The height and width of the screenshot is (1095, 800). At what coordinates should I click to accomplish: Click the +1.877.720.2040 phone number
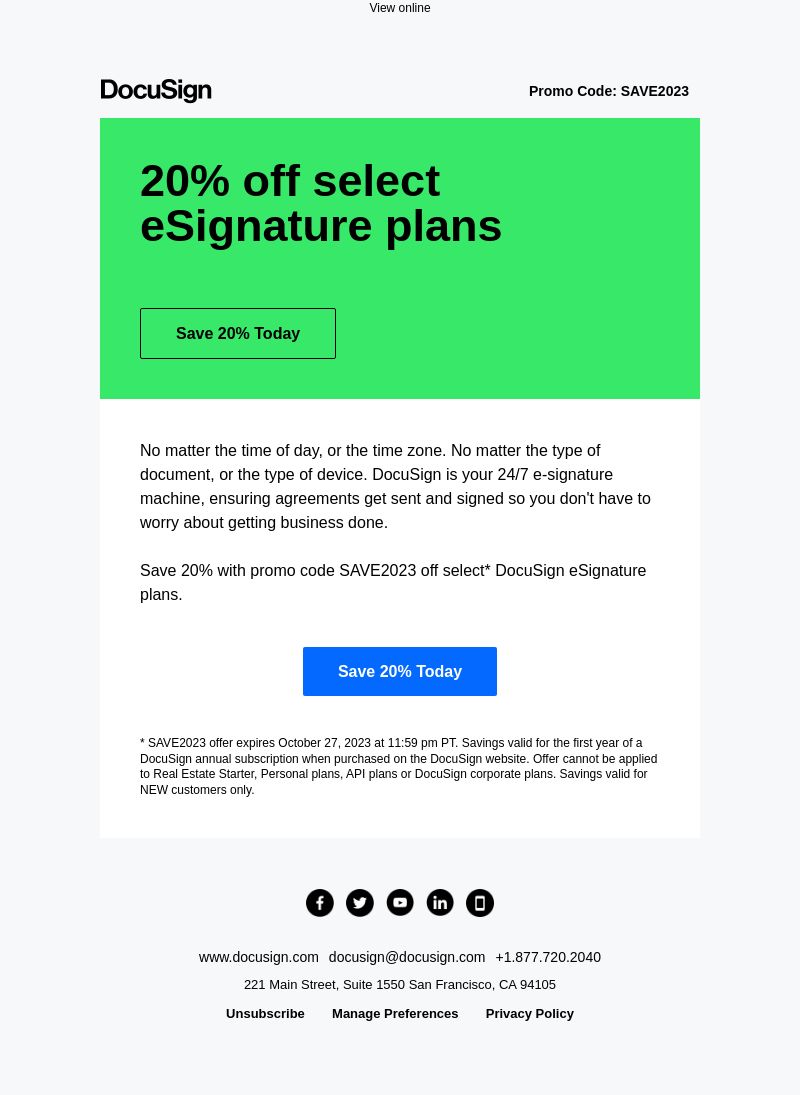[548, 957]
